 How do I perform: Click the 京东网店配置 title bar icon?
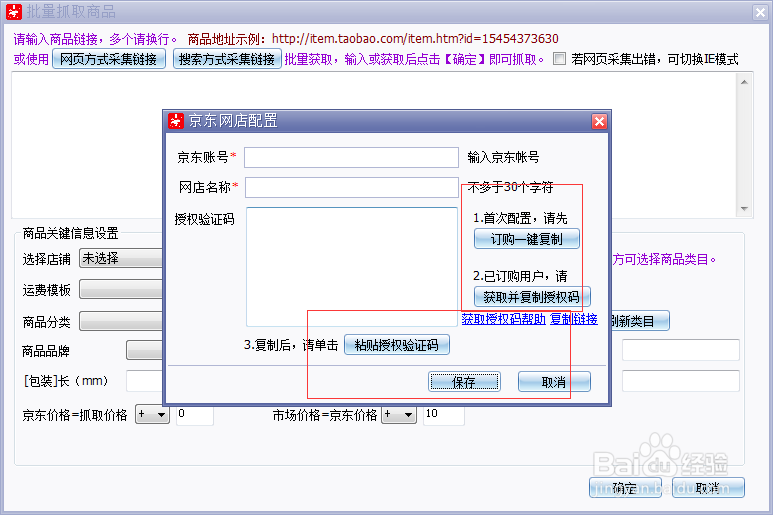[176, 121]
